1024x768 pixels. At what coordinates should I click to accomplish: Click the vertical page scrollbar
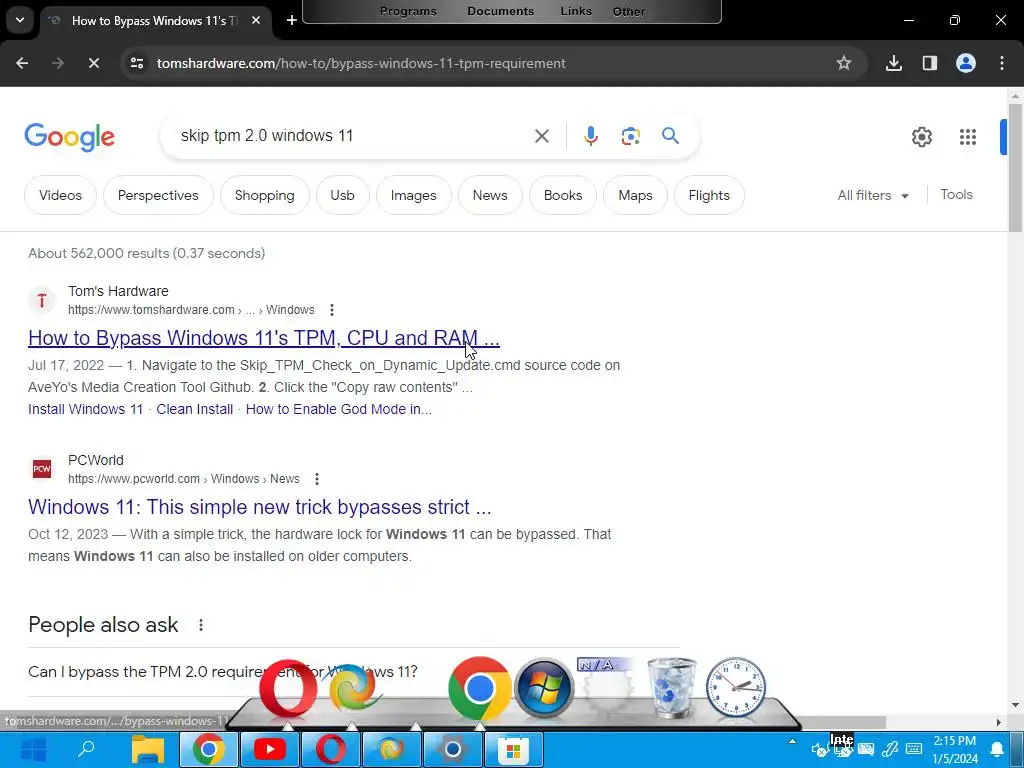coord(1015,167)
